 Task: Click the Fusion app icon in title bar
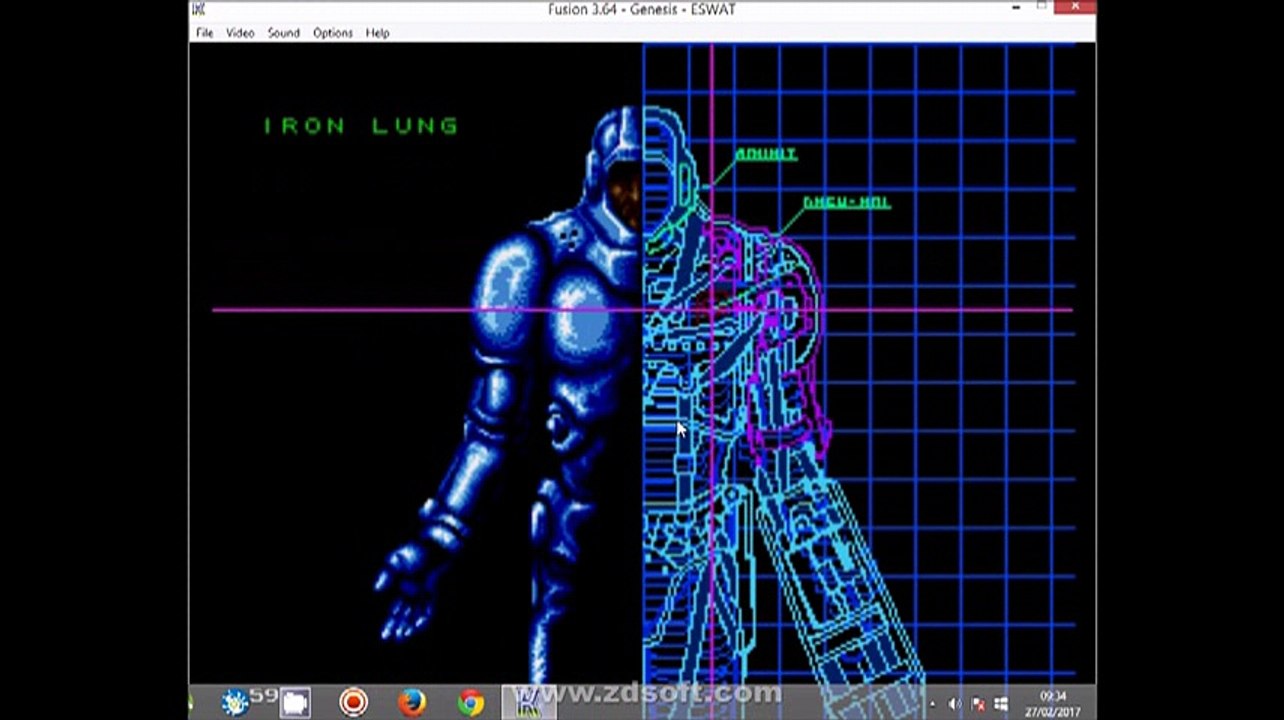tap(199, 9)
